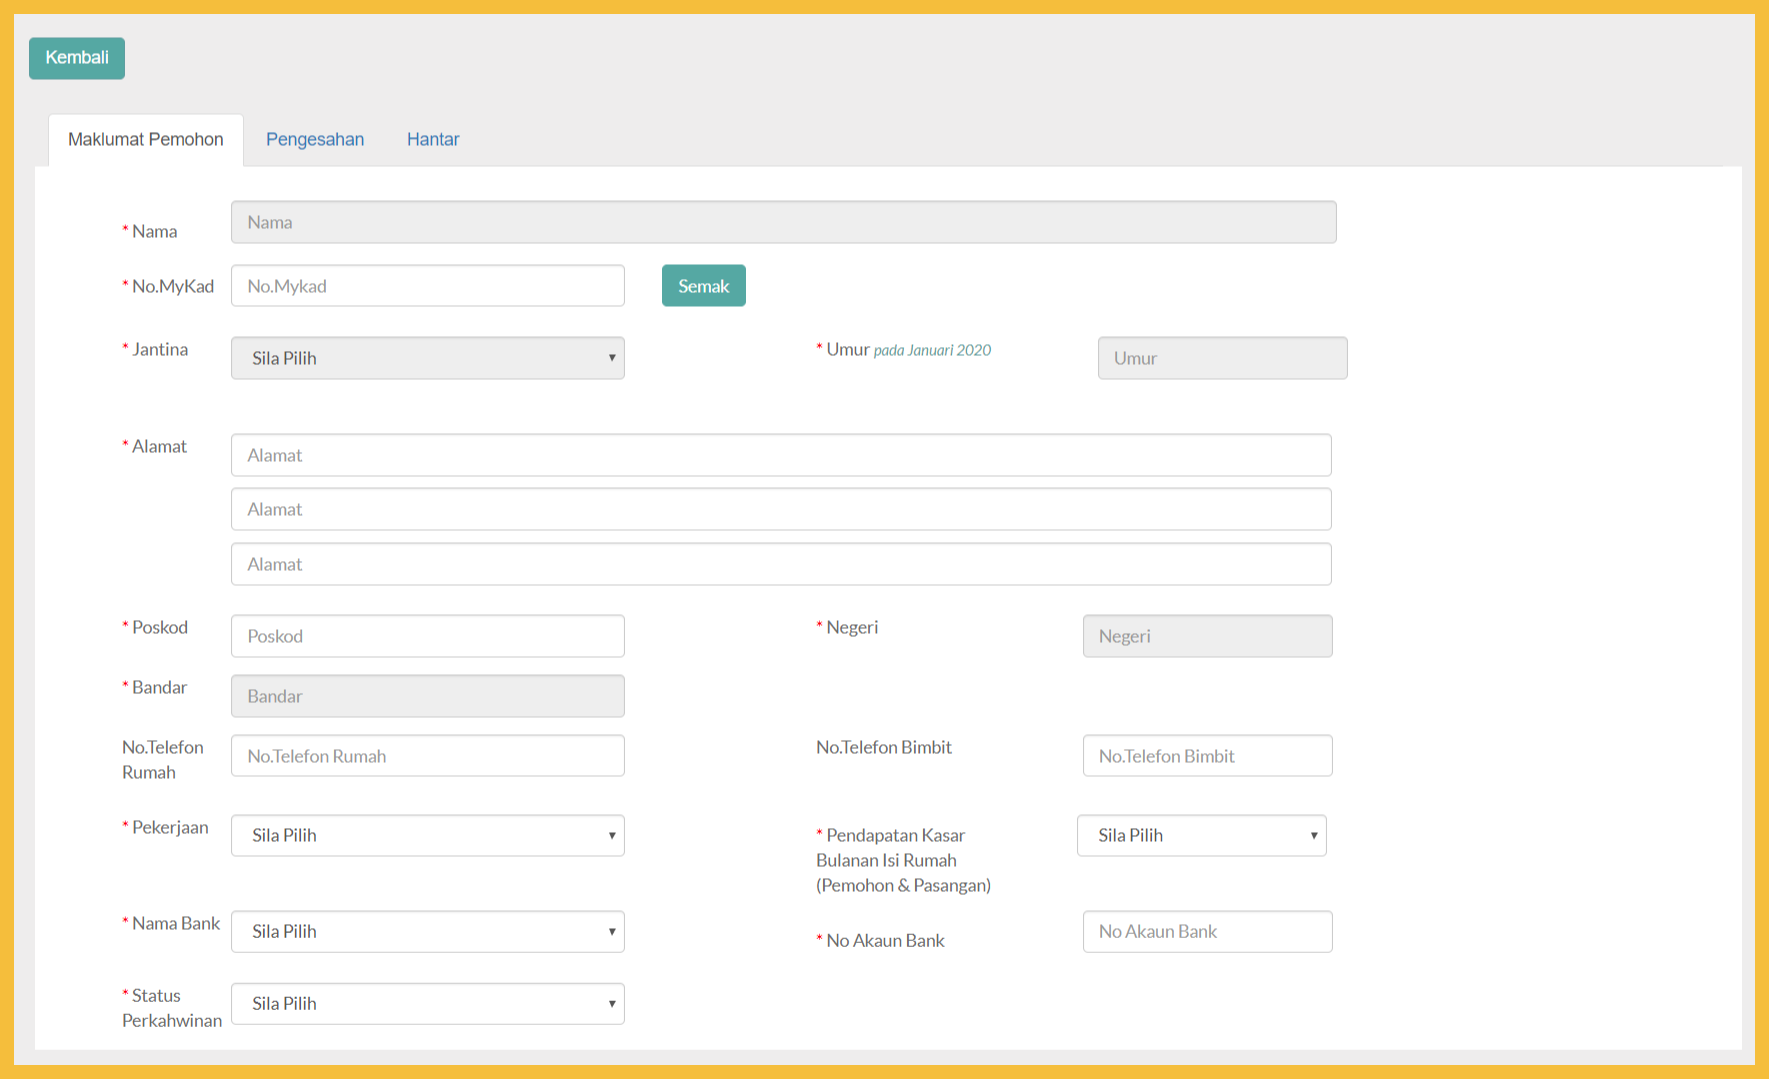
Task: Switch to the Pengesahan tab
Action: coord(315,139)
